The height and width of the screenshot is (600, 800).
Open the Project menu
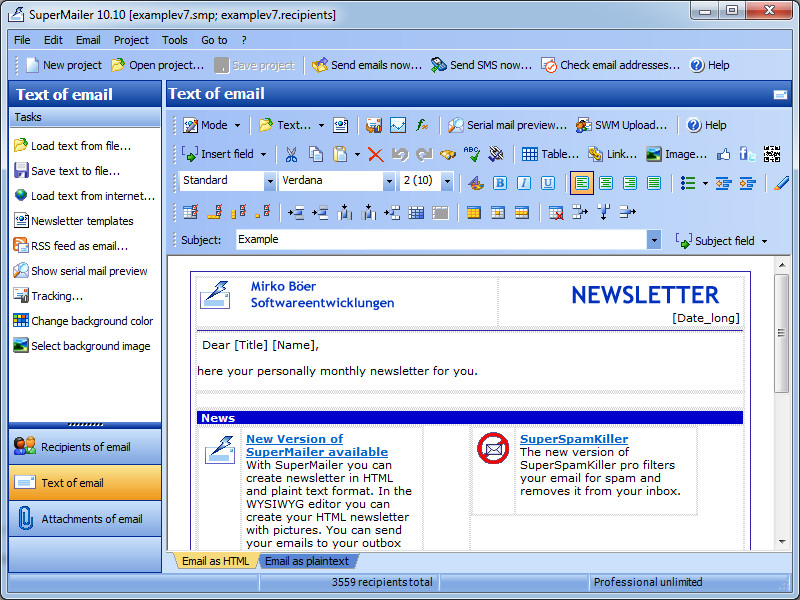tap(131, 40)
